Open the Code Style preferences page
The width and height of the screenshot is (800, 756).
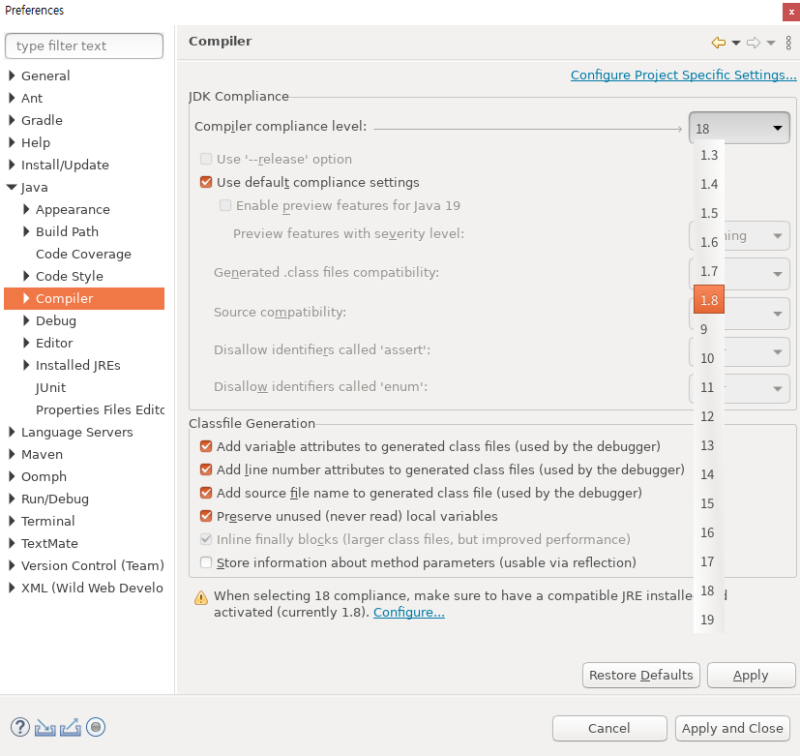69,276
